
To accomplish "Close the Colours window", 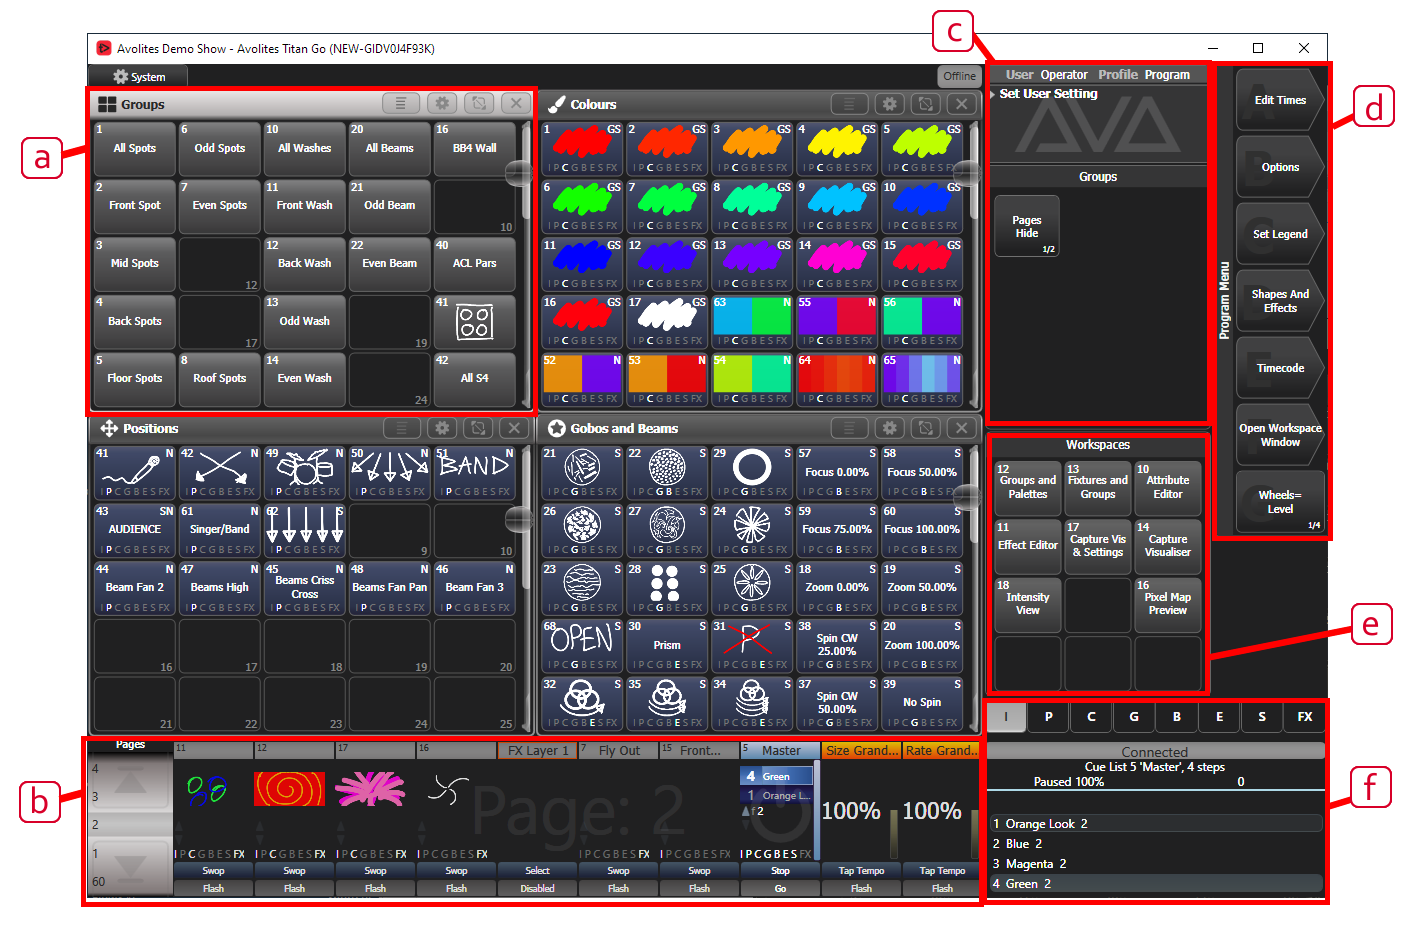I will coord(961,103).
